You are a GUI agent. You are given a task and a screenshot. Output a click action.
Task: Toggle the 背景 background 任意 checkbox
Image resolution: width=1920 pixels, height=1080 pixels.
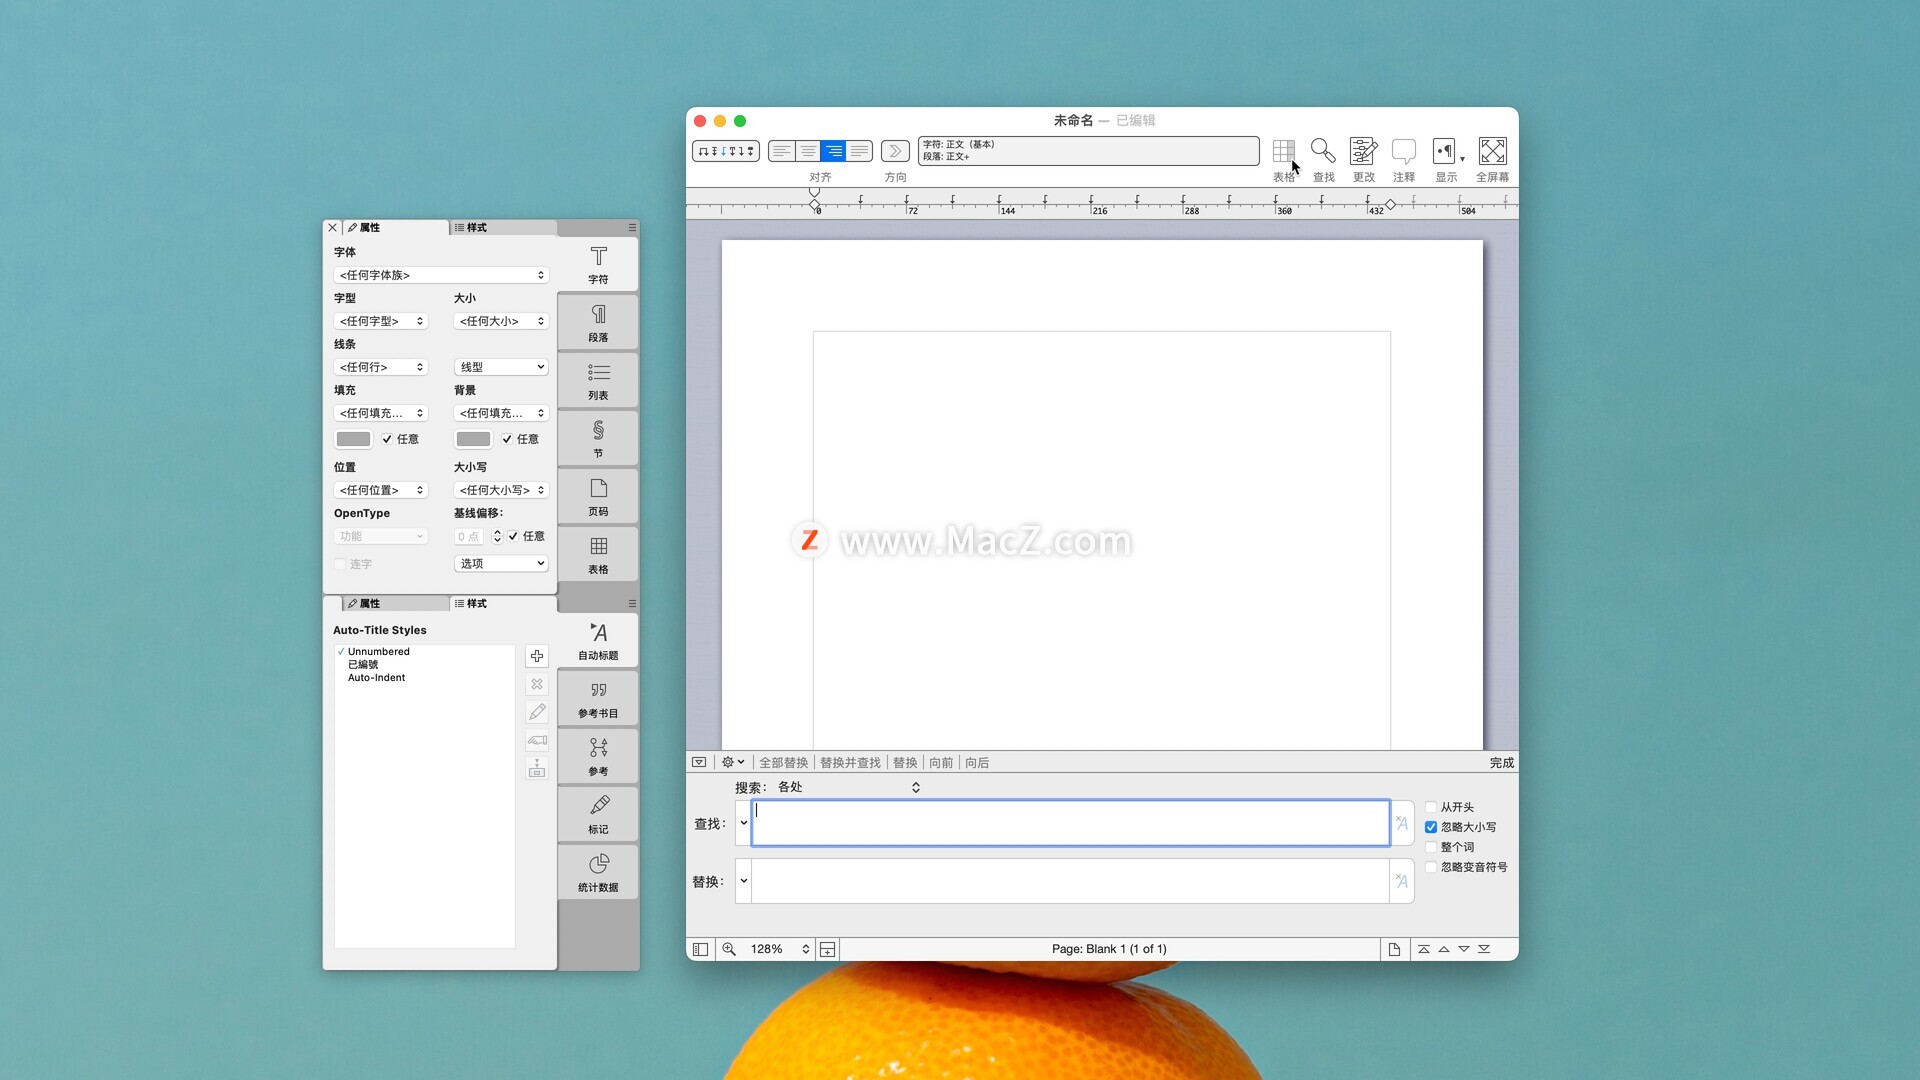(x=507, y=439)
